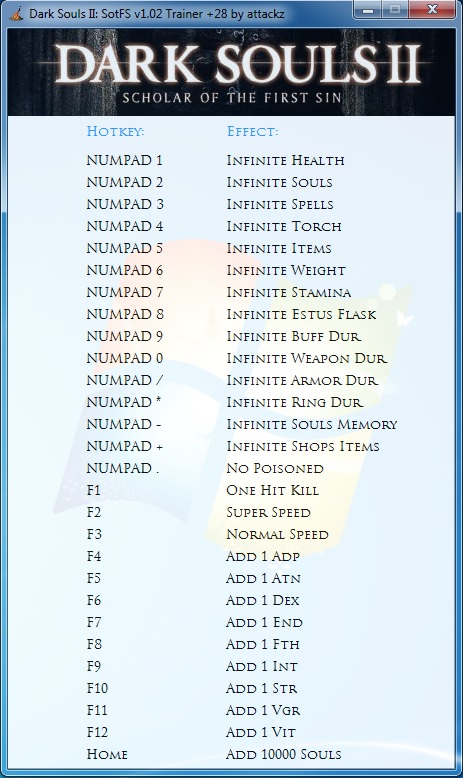Select the Add 1 Vit text
The width and height of the screenshot is (463, 778).
[x=261, y=732]
